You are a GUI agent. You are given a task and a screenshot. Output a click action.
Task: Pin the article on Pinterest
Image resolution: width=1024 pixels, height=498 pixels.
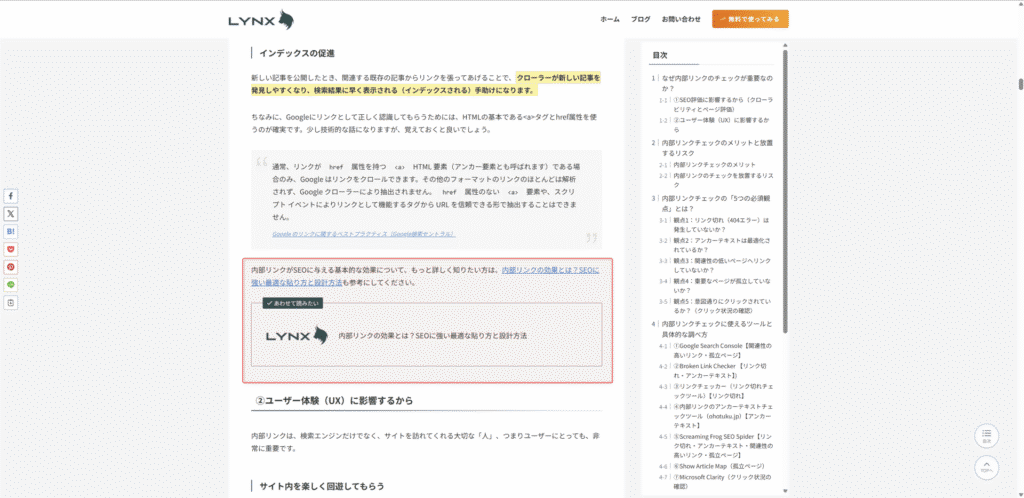[11, 267]
